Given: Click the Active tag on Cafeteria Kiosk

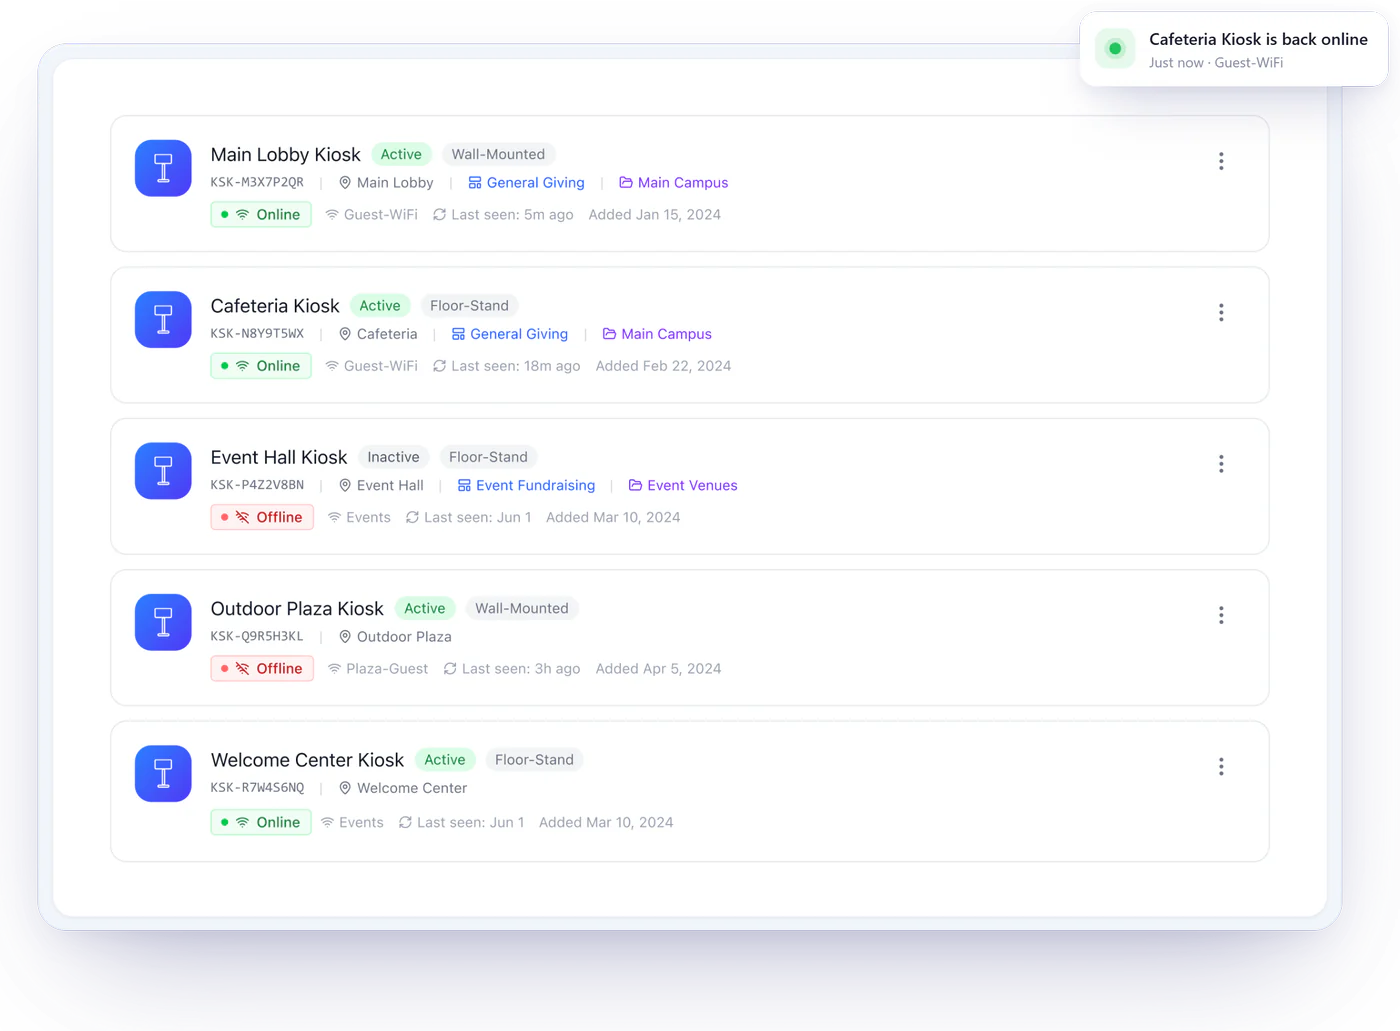Looking at the screenshot, I should 380,306.
